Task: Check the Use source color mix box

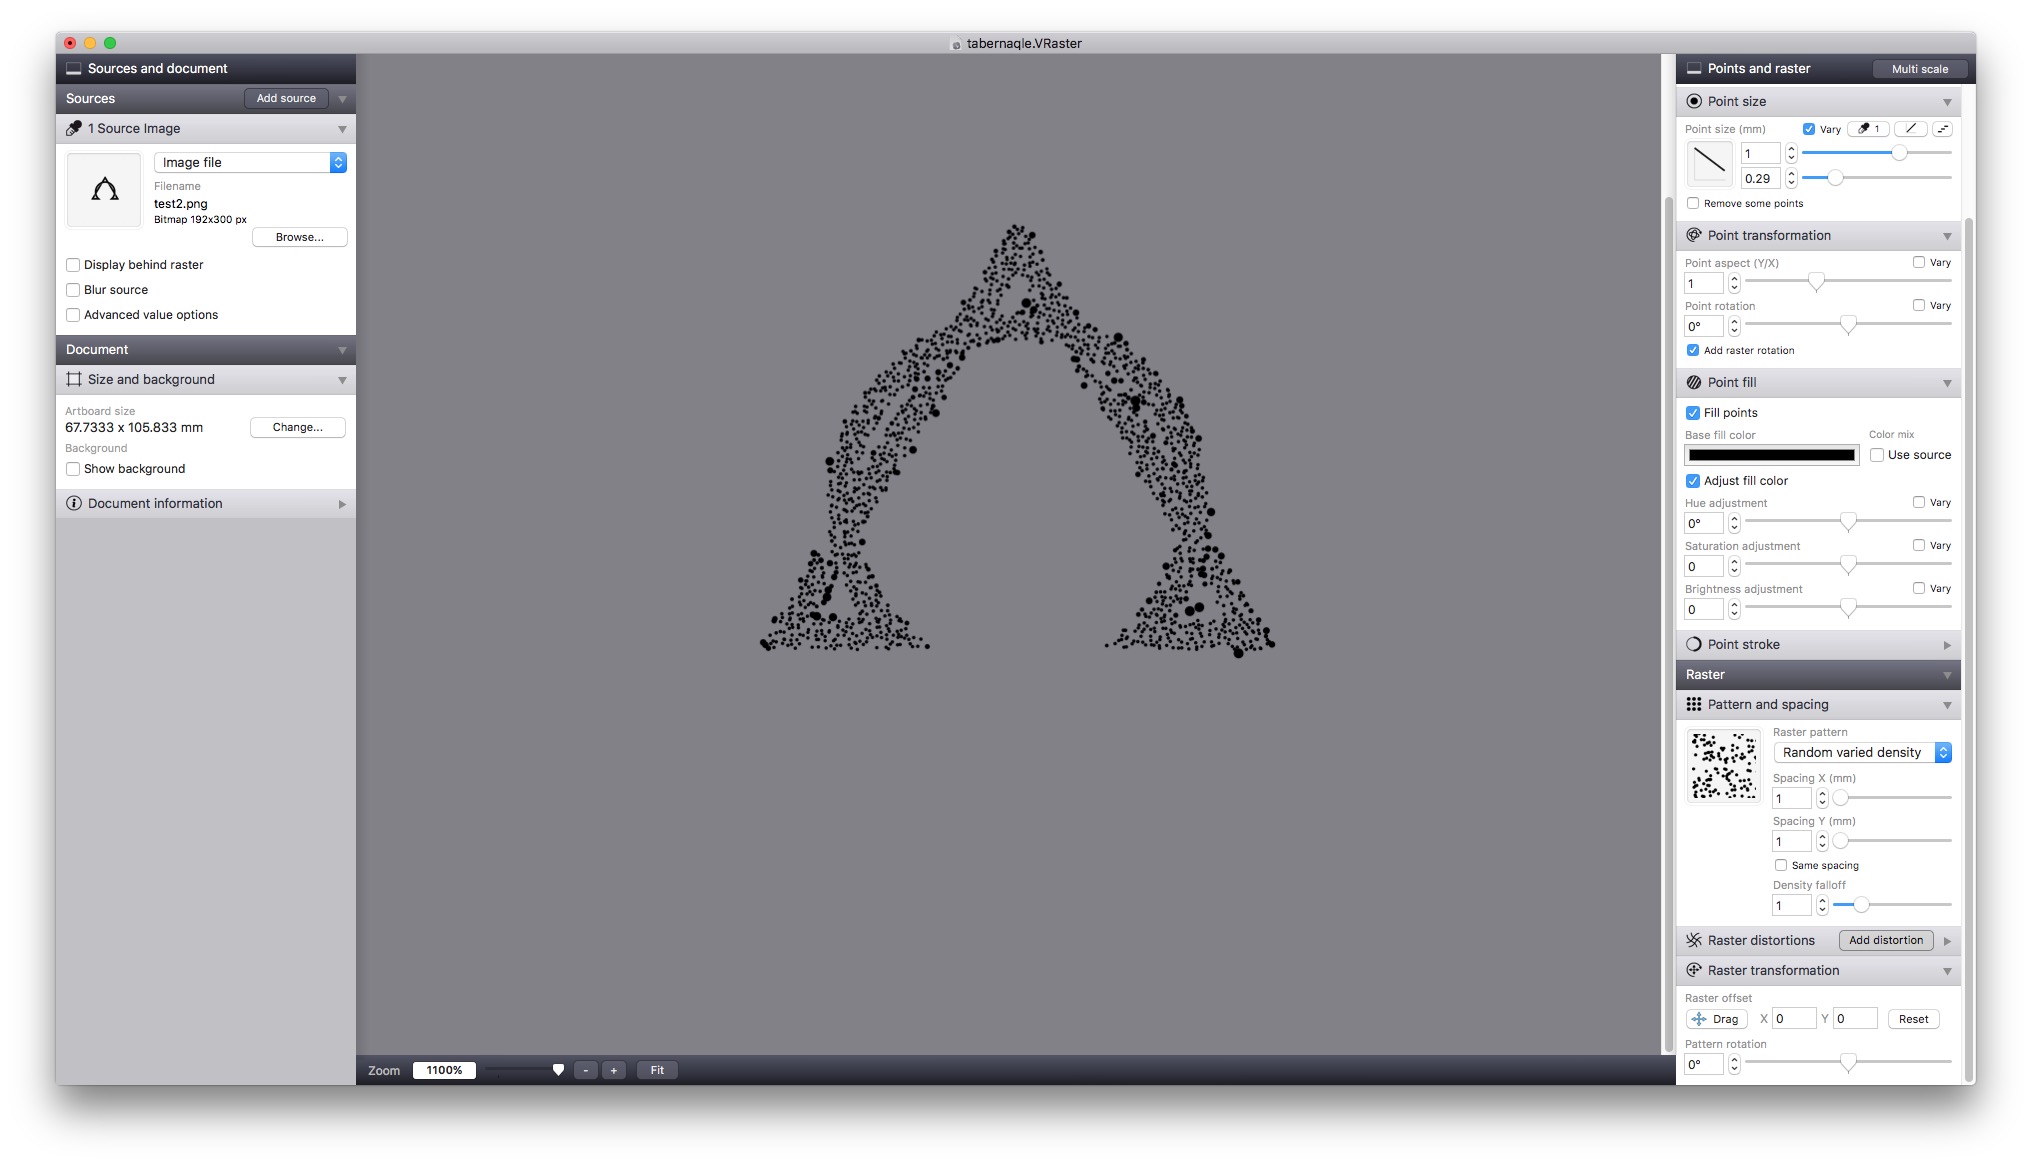Action: pos(1877,455)
